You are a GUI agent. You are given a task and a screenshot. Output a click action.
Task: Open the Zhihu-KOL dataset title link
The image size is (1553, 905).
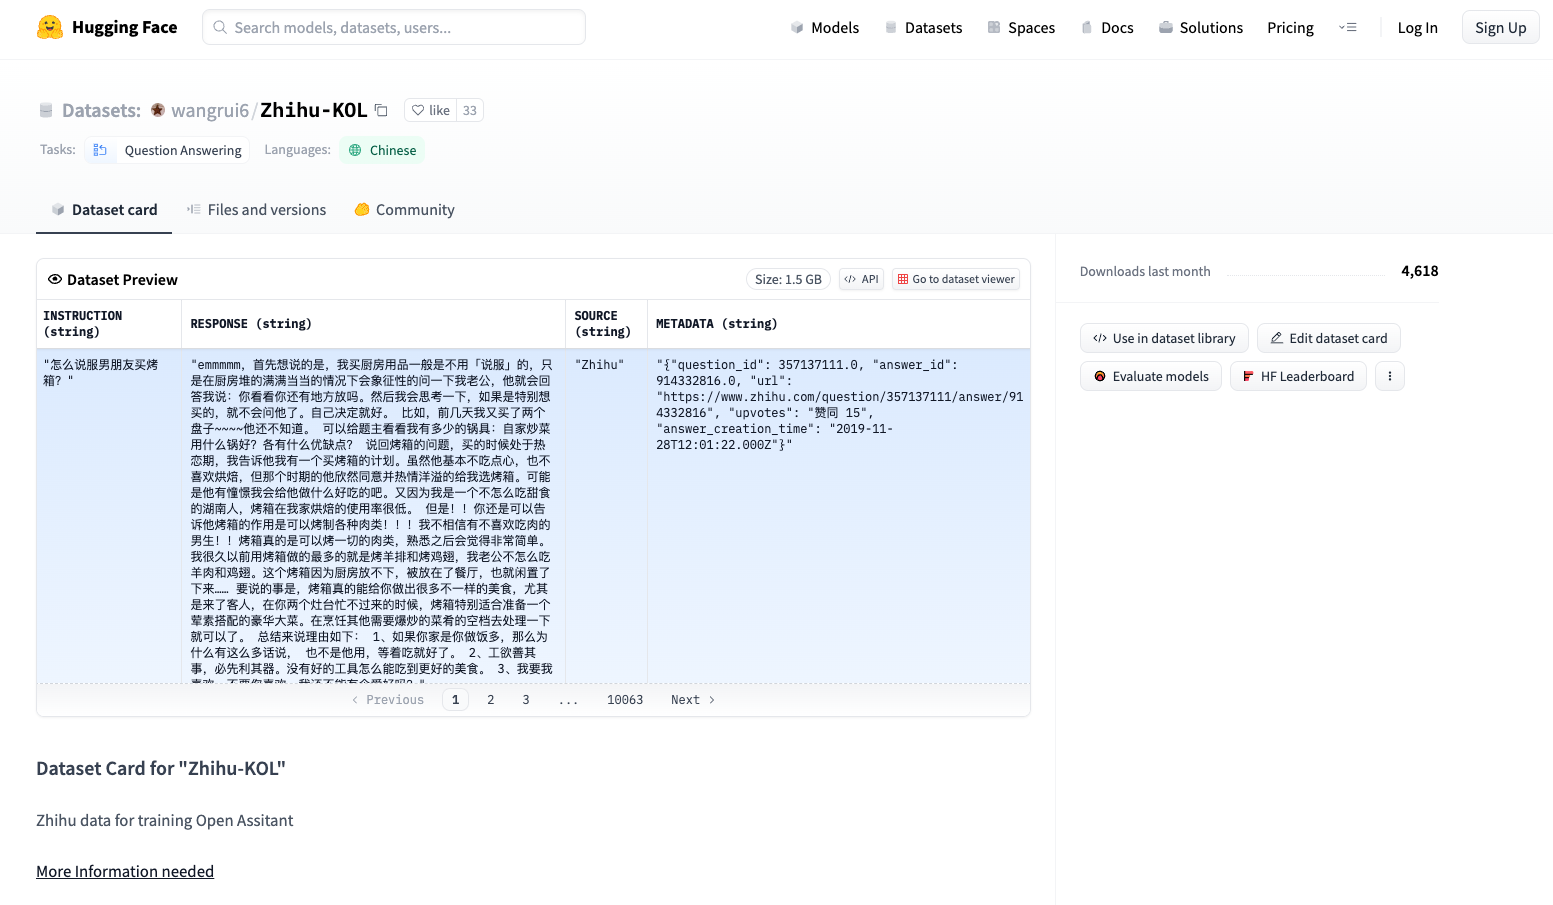[x=314, y=110]
